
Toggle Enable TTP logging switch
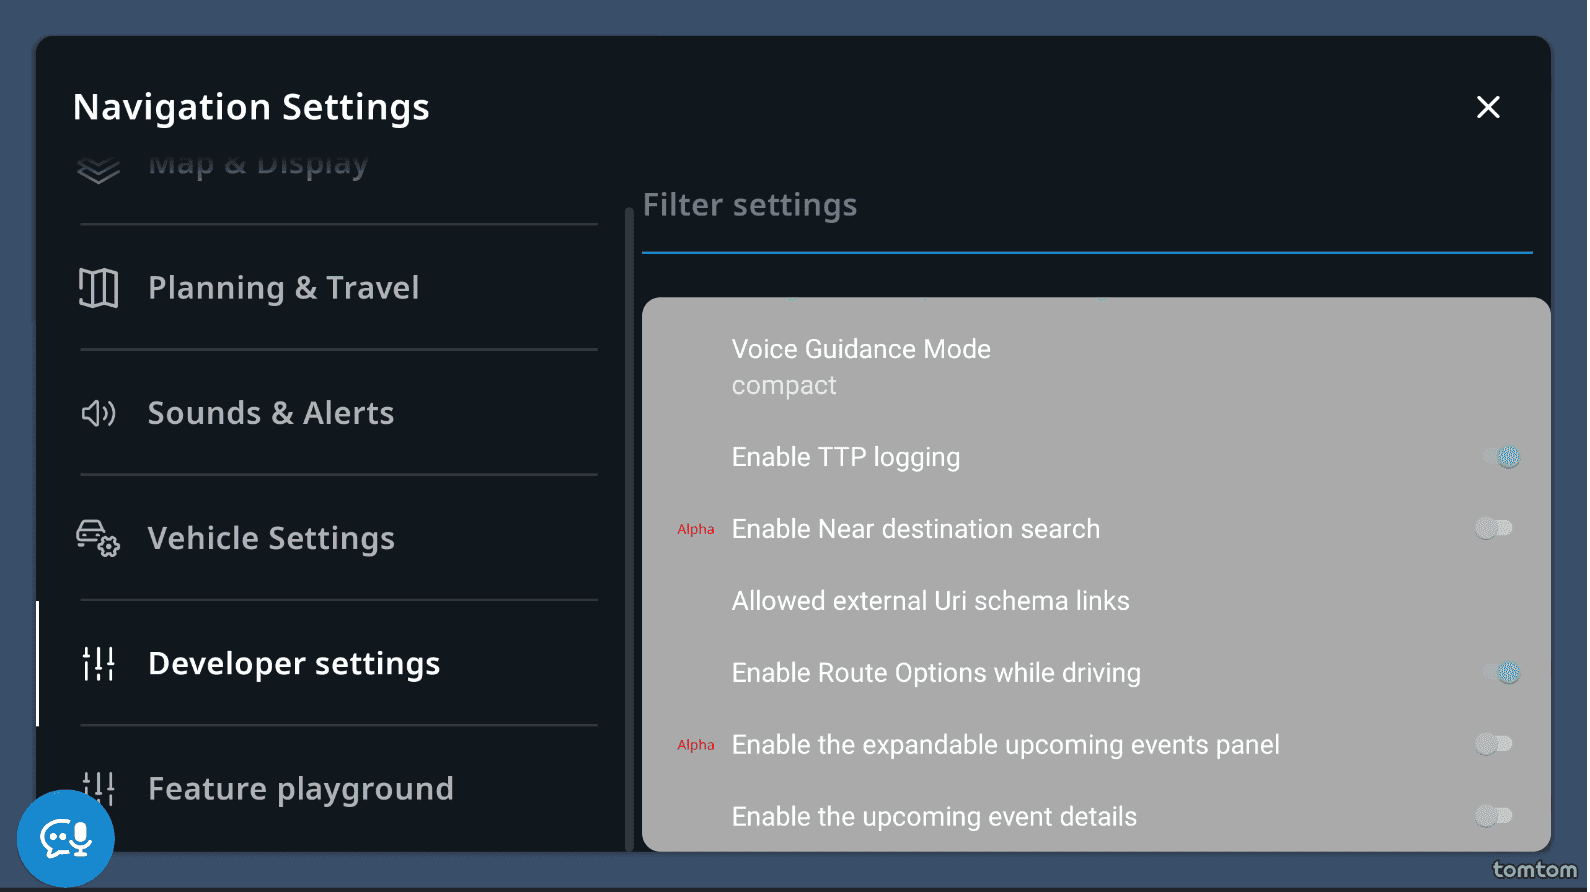point(1501,457)
